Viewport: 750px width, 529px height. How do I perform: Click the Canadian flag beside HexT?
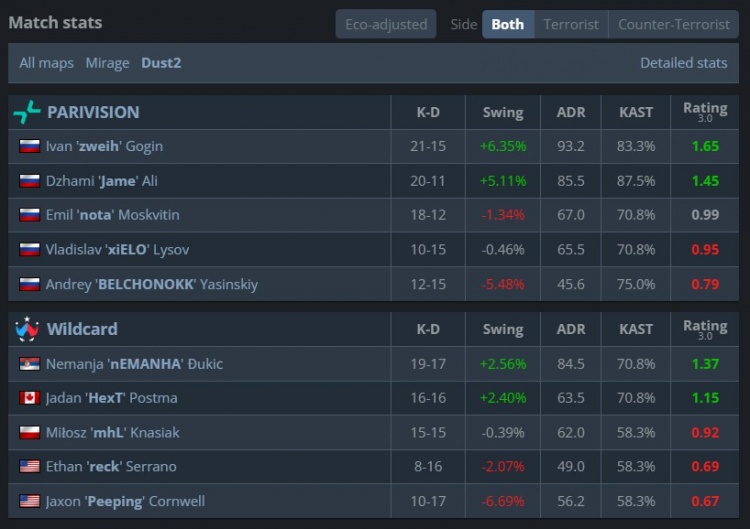[29, 398]
